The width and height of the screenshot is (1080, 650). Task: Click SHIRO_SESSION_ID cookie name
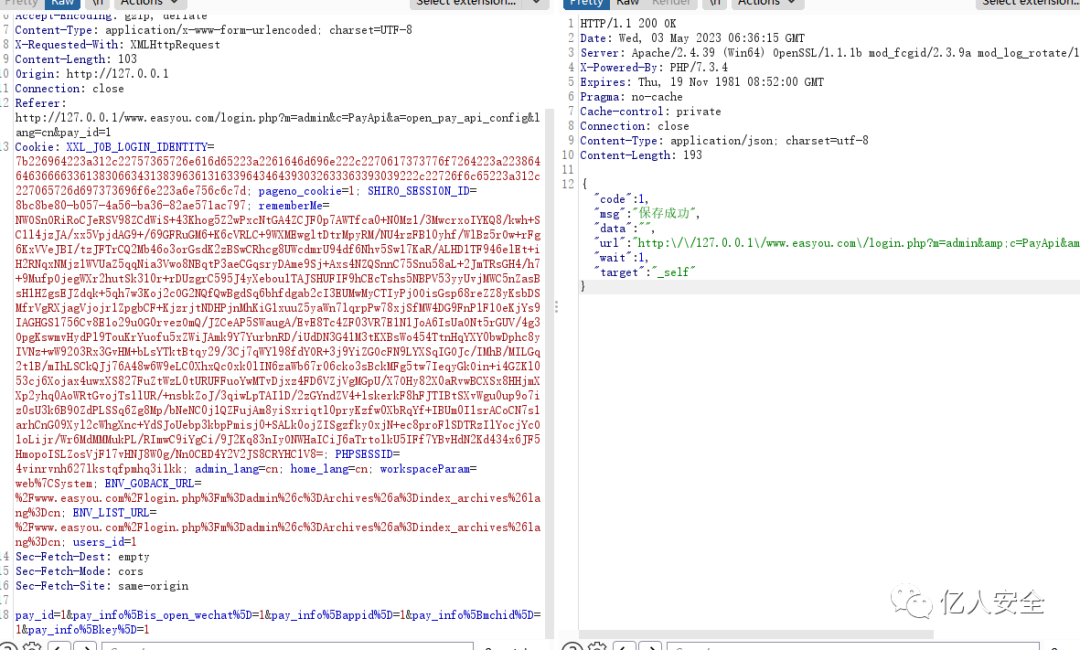(x=418, y=191)
